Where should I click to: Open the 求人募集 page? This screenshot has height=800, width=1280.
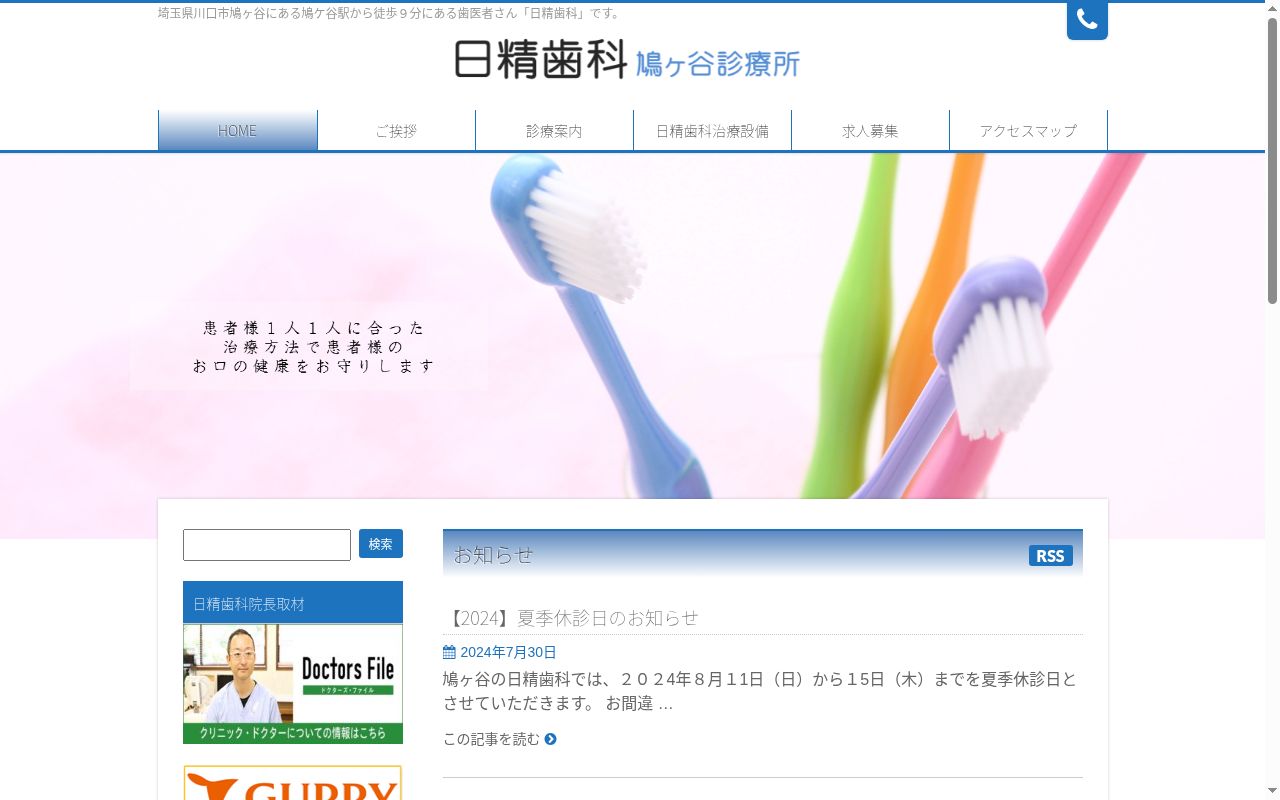pyautogui.click(x=870, y=130)
